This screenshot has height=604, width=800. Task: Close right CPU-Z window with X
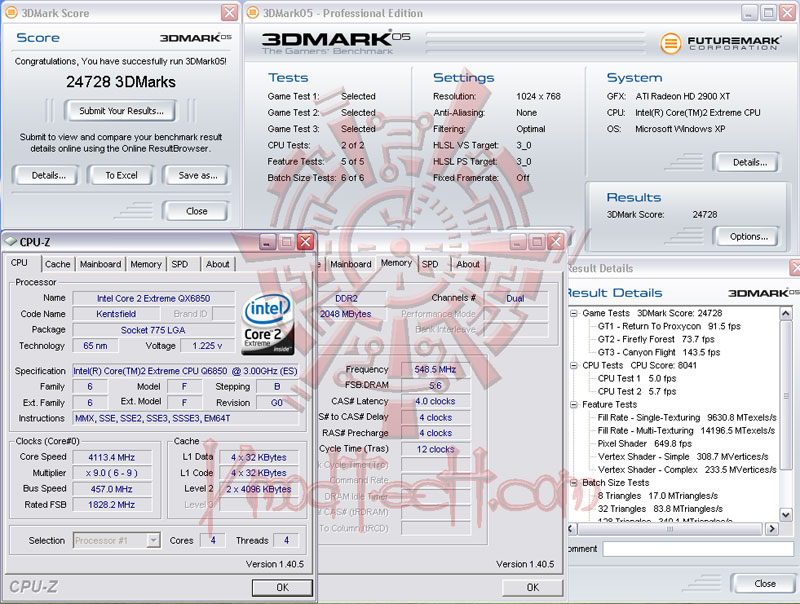(556, 242)
